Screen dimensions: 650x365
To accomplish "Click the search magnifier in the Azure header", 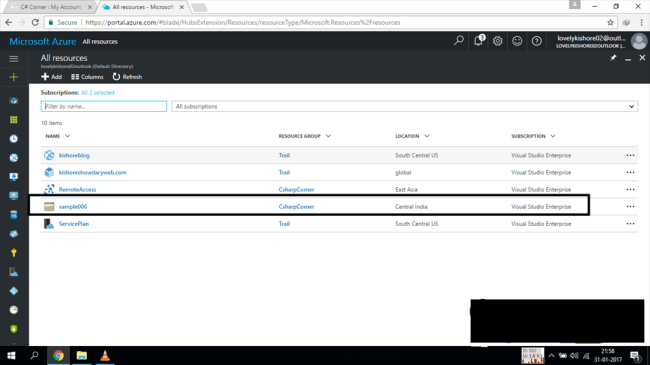I will coord(458,41).
